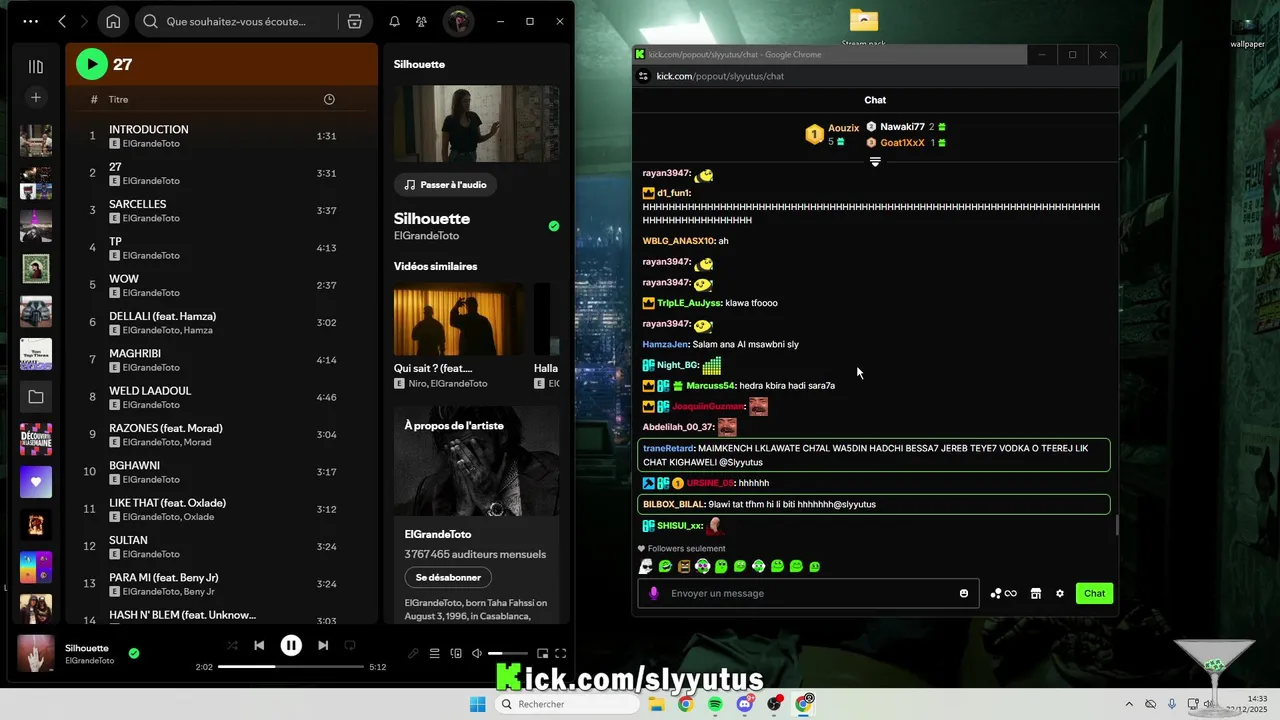The height and width of the screenshot is (720, 1280).
Task: Mute Spotify volume speaker icon
Action: [477, 654]
